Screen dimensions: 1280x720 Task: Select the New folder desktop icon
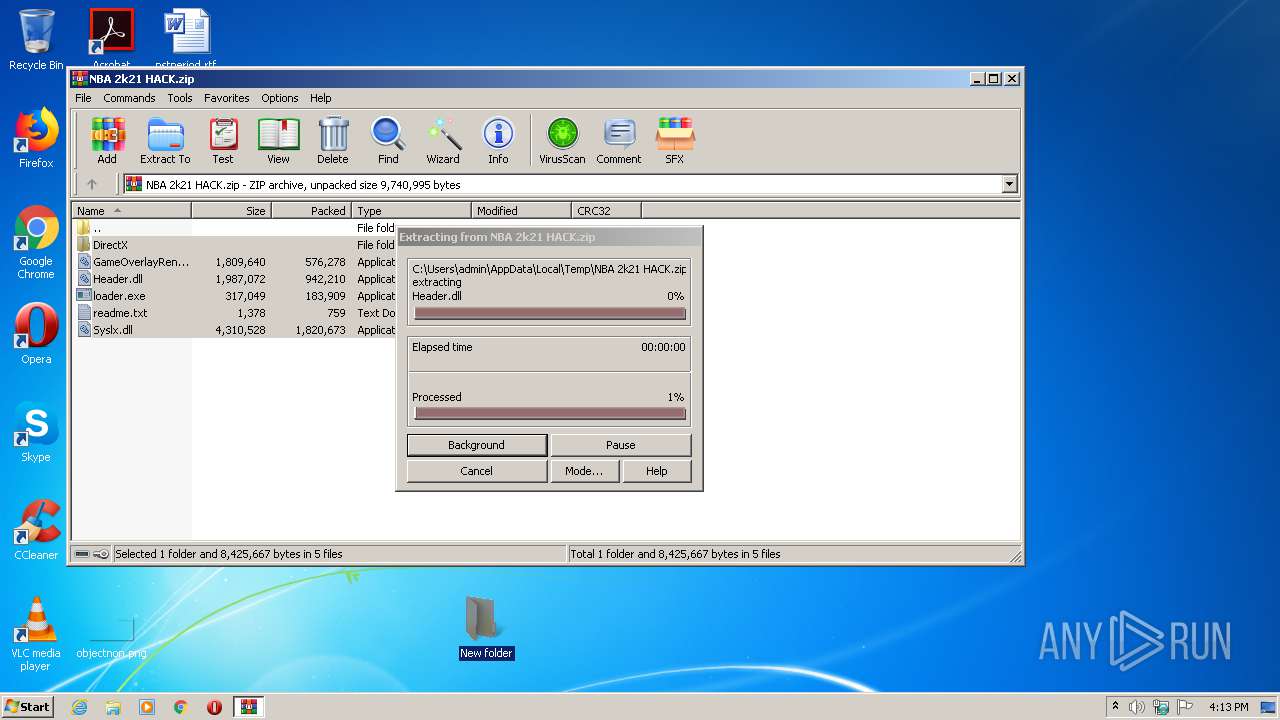486,628
